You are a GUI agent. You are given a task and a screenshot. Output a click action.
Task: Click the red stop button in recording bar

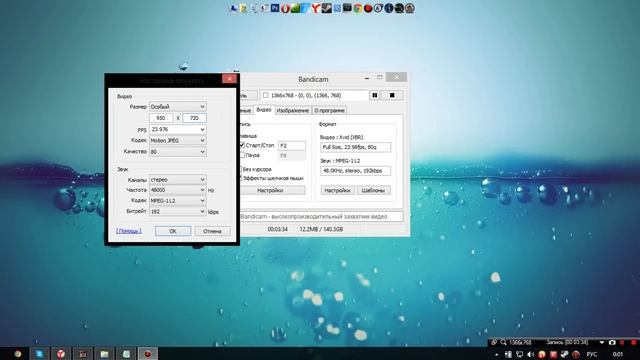coord(633,342)
